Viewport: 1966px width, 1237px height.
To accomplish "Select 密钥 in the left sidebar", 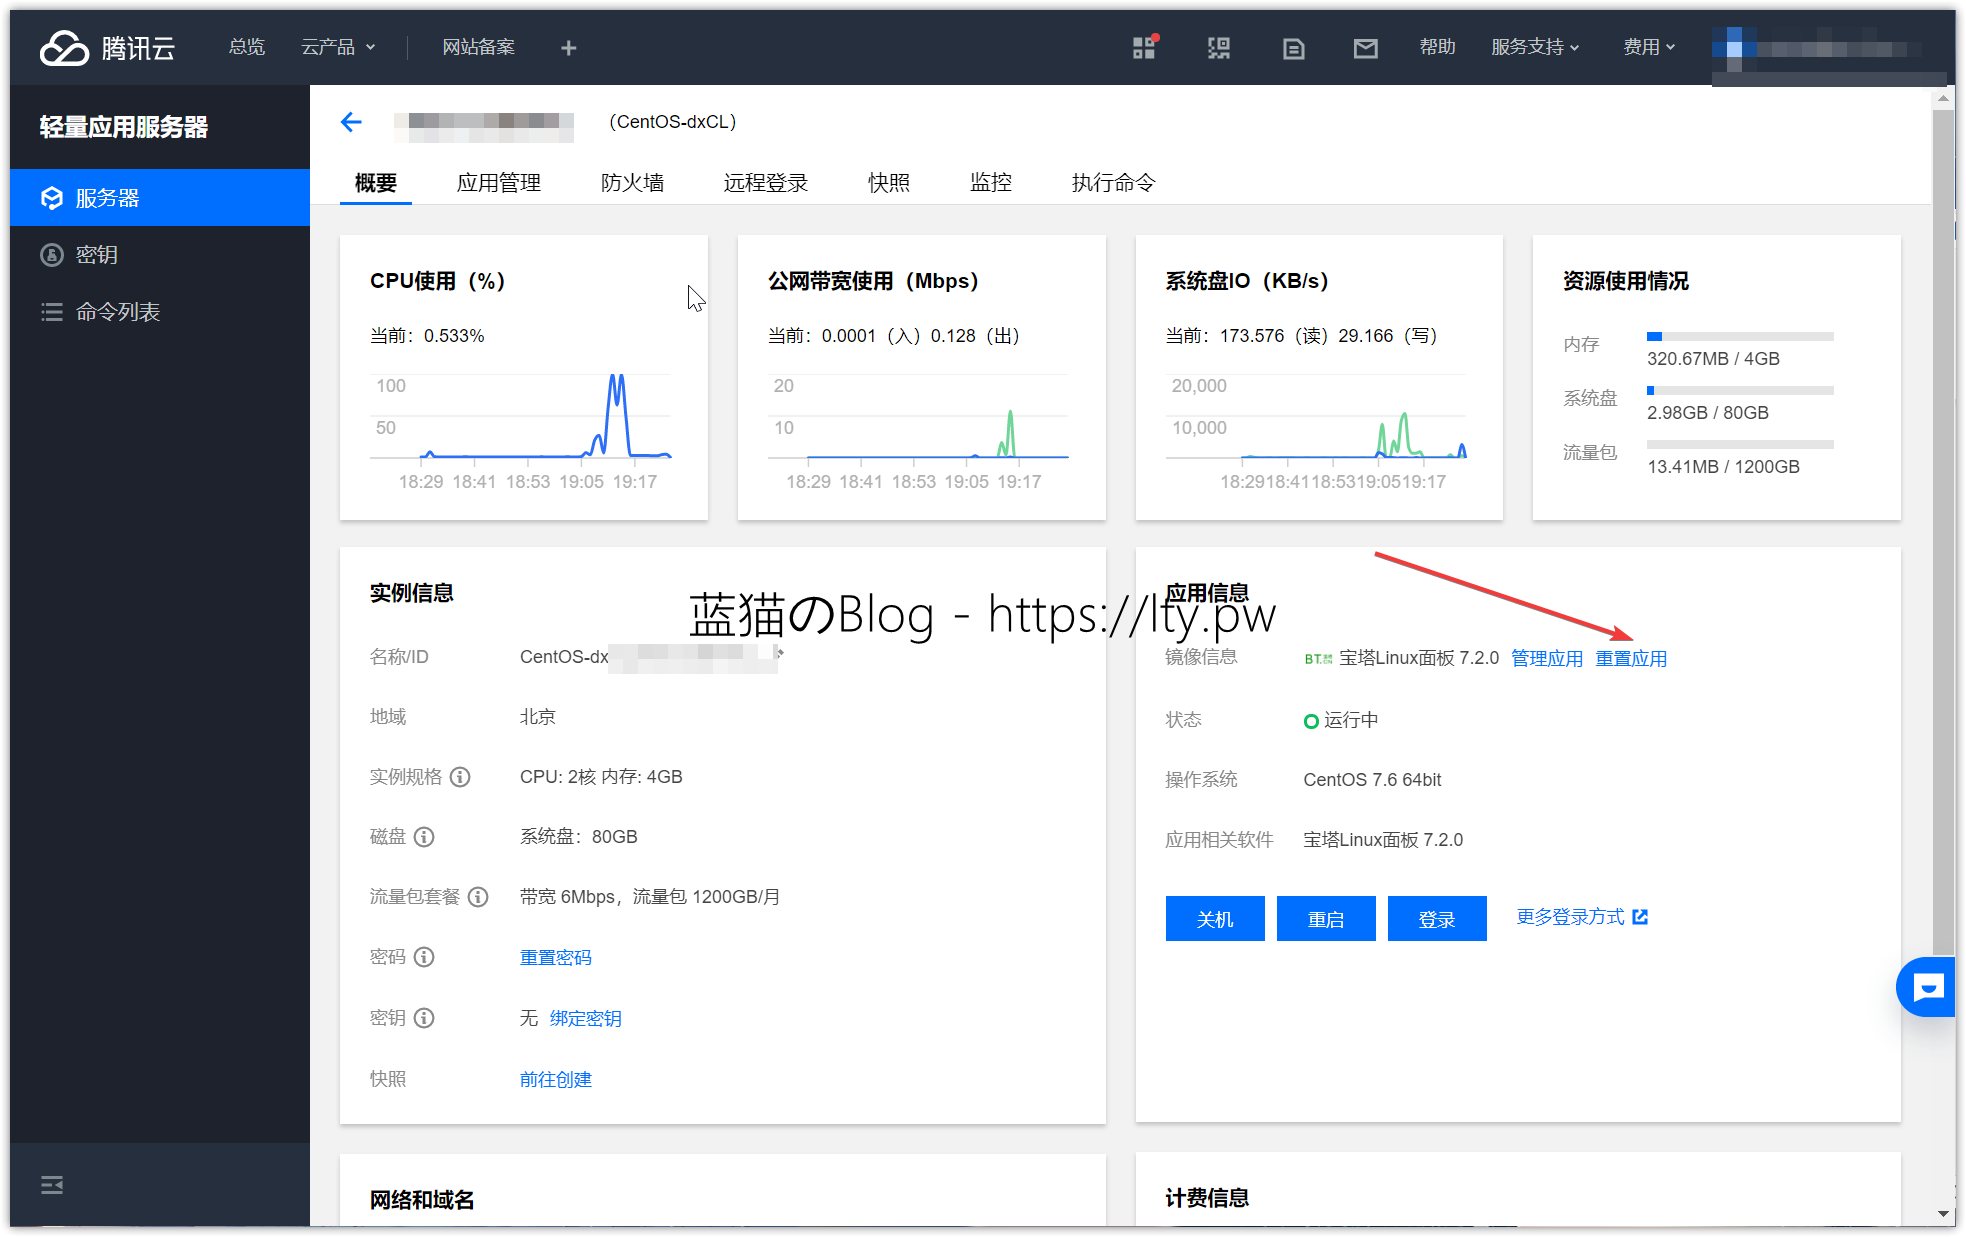I will pos(96,255).
